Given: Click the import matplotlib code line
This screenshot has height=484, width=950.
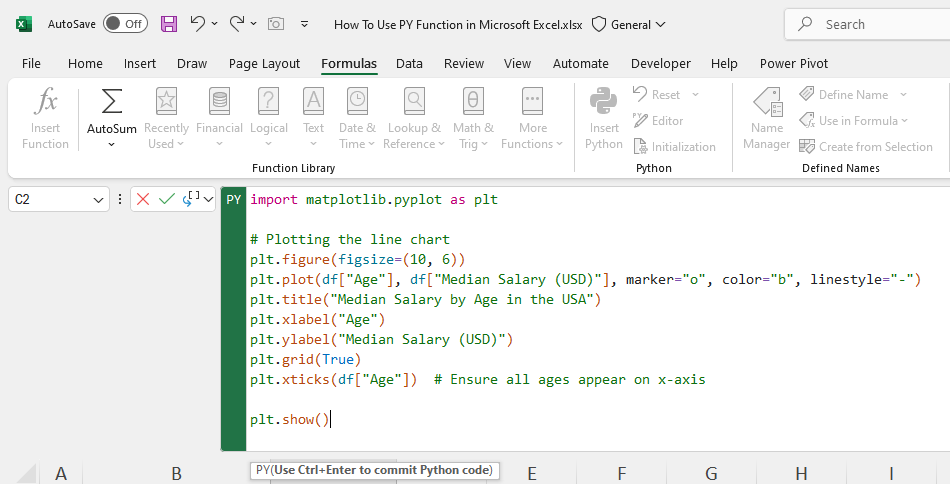Looking at the screenshot, I should (x=374, y=199).
